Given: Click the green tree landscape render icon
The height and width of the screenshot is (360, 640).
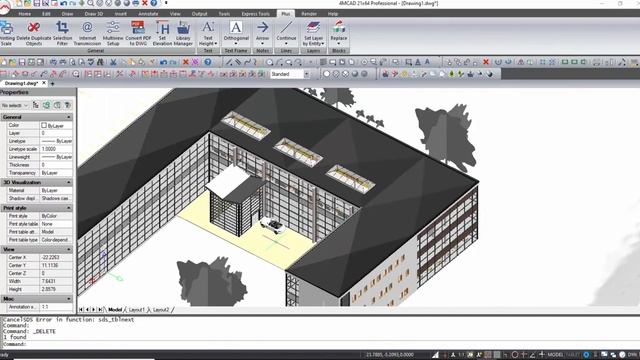Looking at the screenshot, I should 451,74.
